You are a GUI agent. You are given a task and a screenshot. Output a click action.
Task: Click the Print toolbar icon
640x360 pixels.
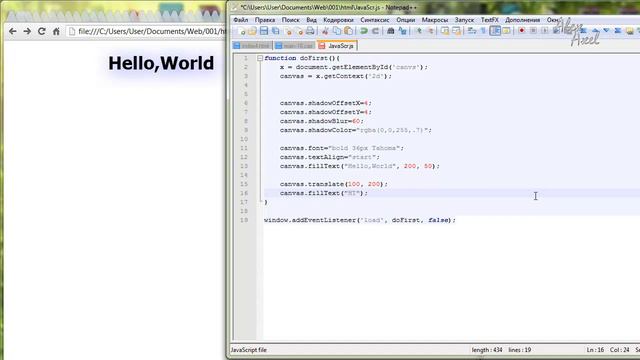pyautogui.click(x=310, y=31)
